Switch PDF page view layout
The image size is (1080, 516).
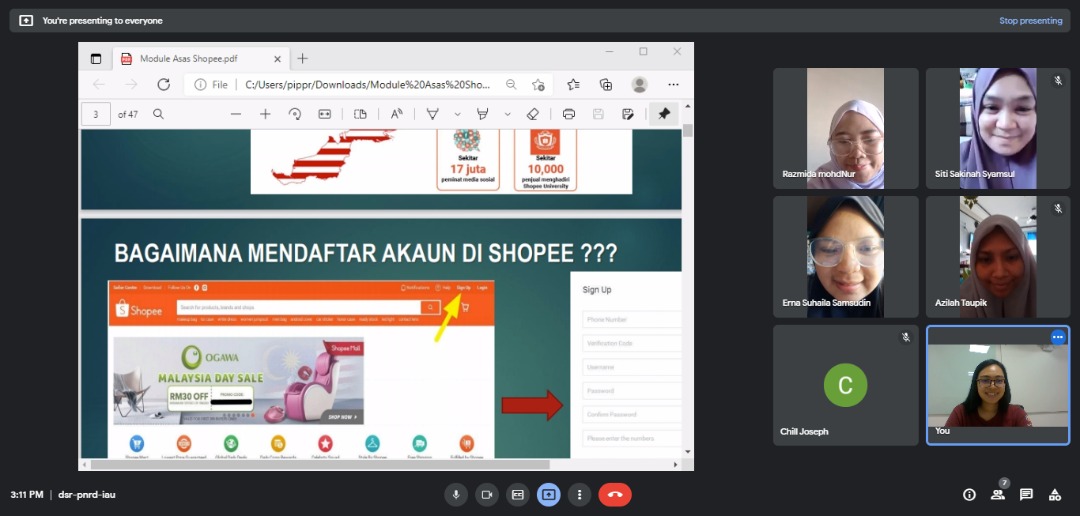[360, 114]
